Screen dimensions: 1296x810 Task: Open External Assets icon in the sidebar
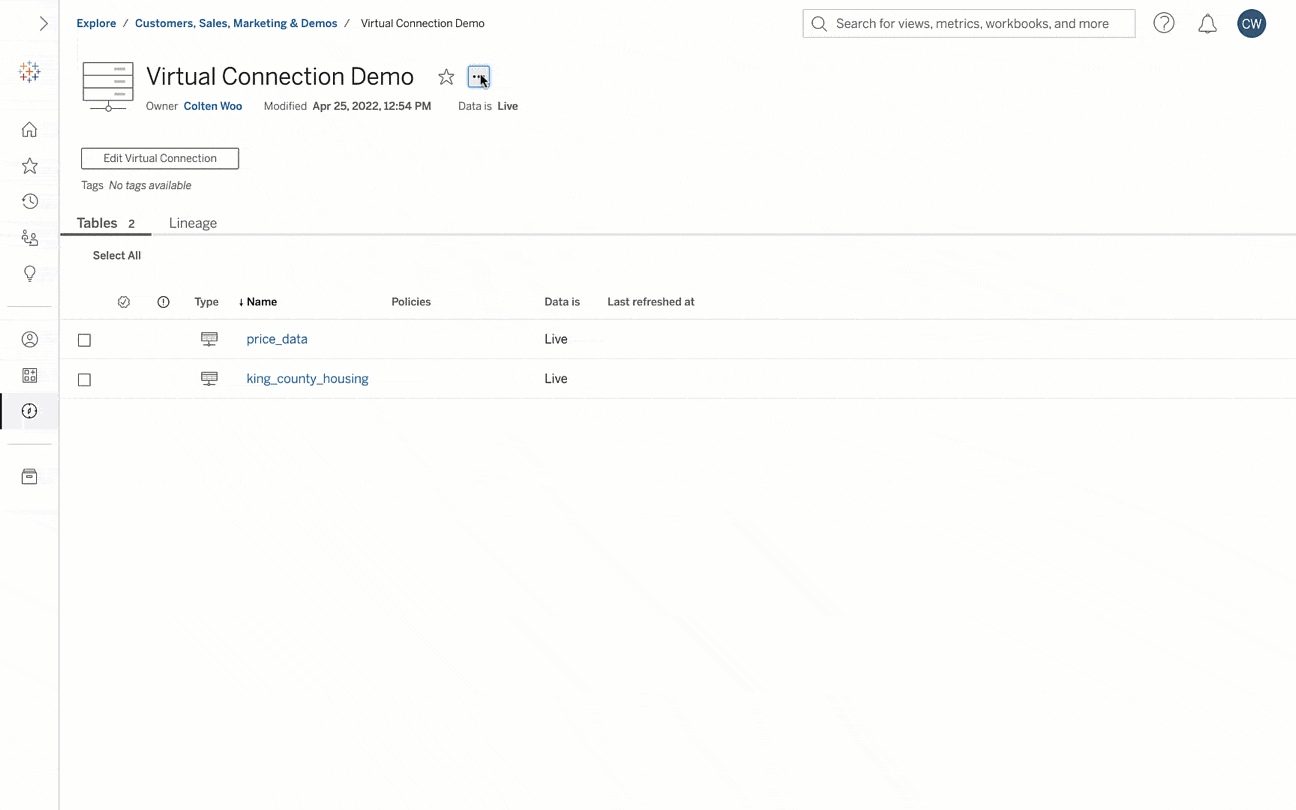[30, 477]
